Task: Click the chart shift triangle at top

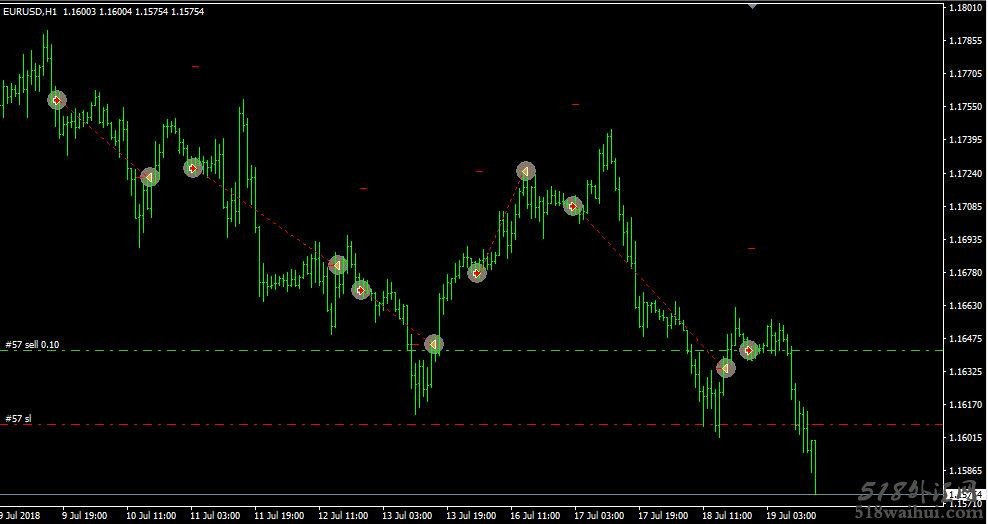Action: (752, 5)
